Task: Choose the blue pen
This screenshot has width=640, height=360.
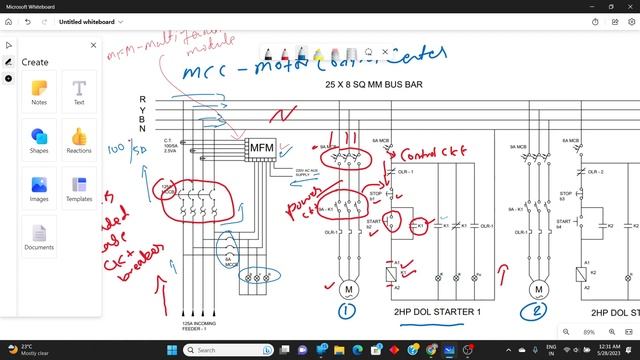Action: 302,53
